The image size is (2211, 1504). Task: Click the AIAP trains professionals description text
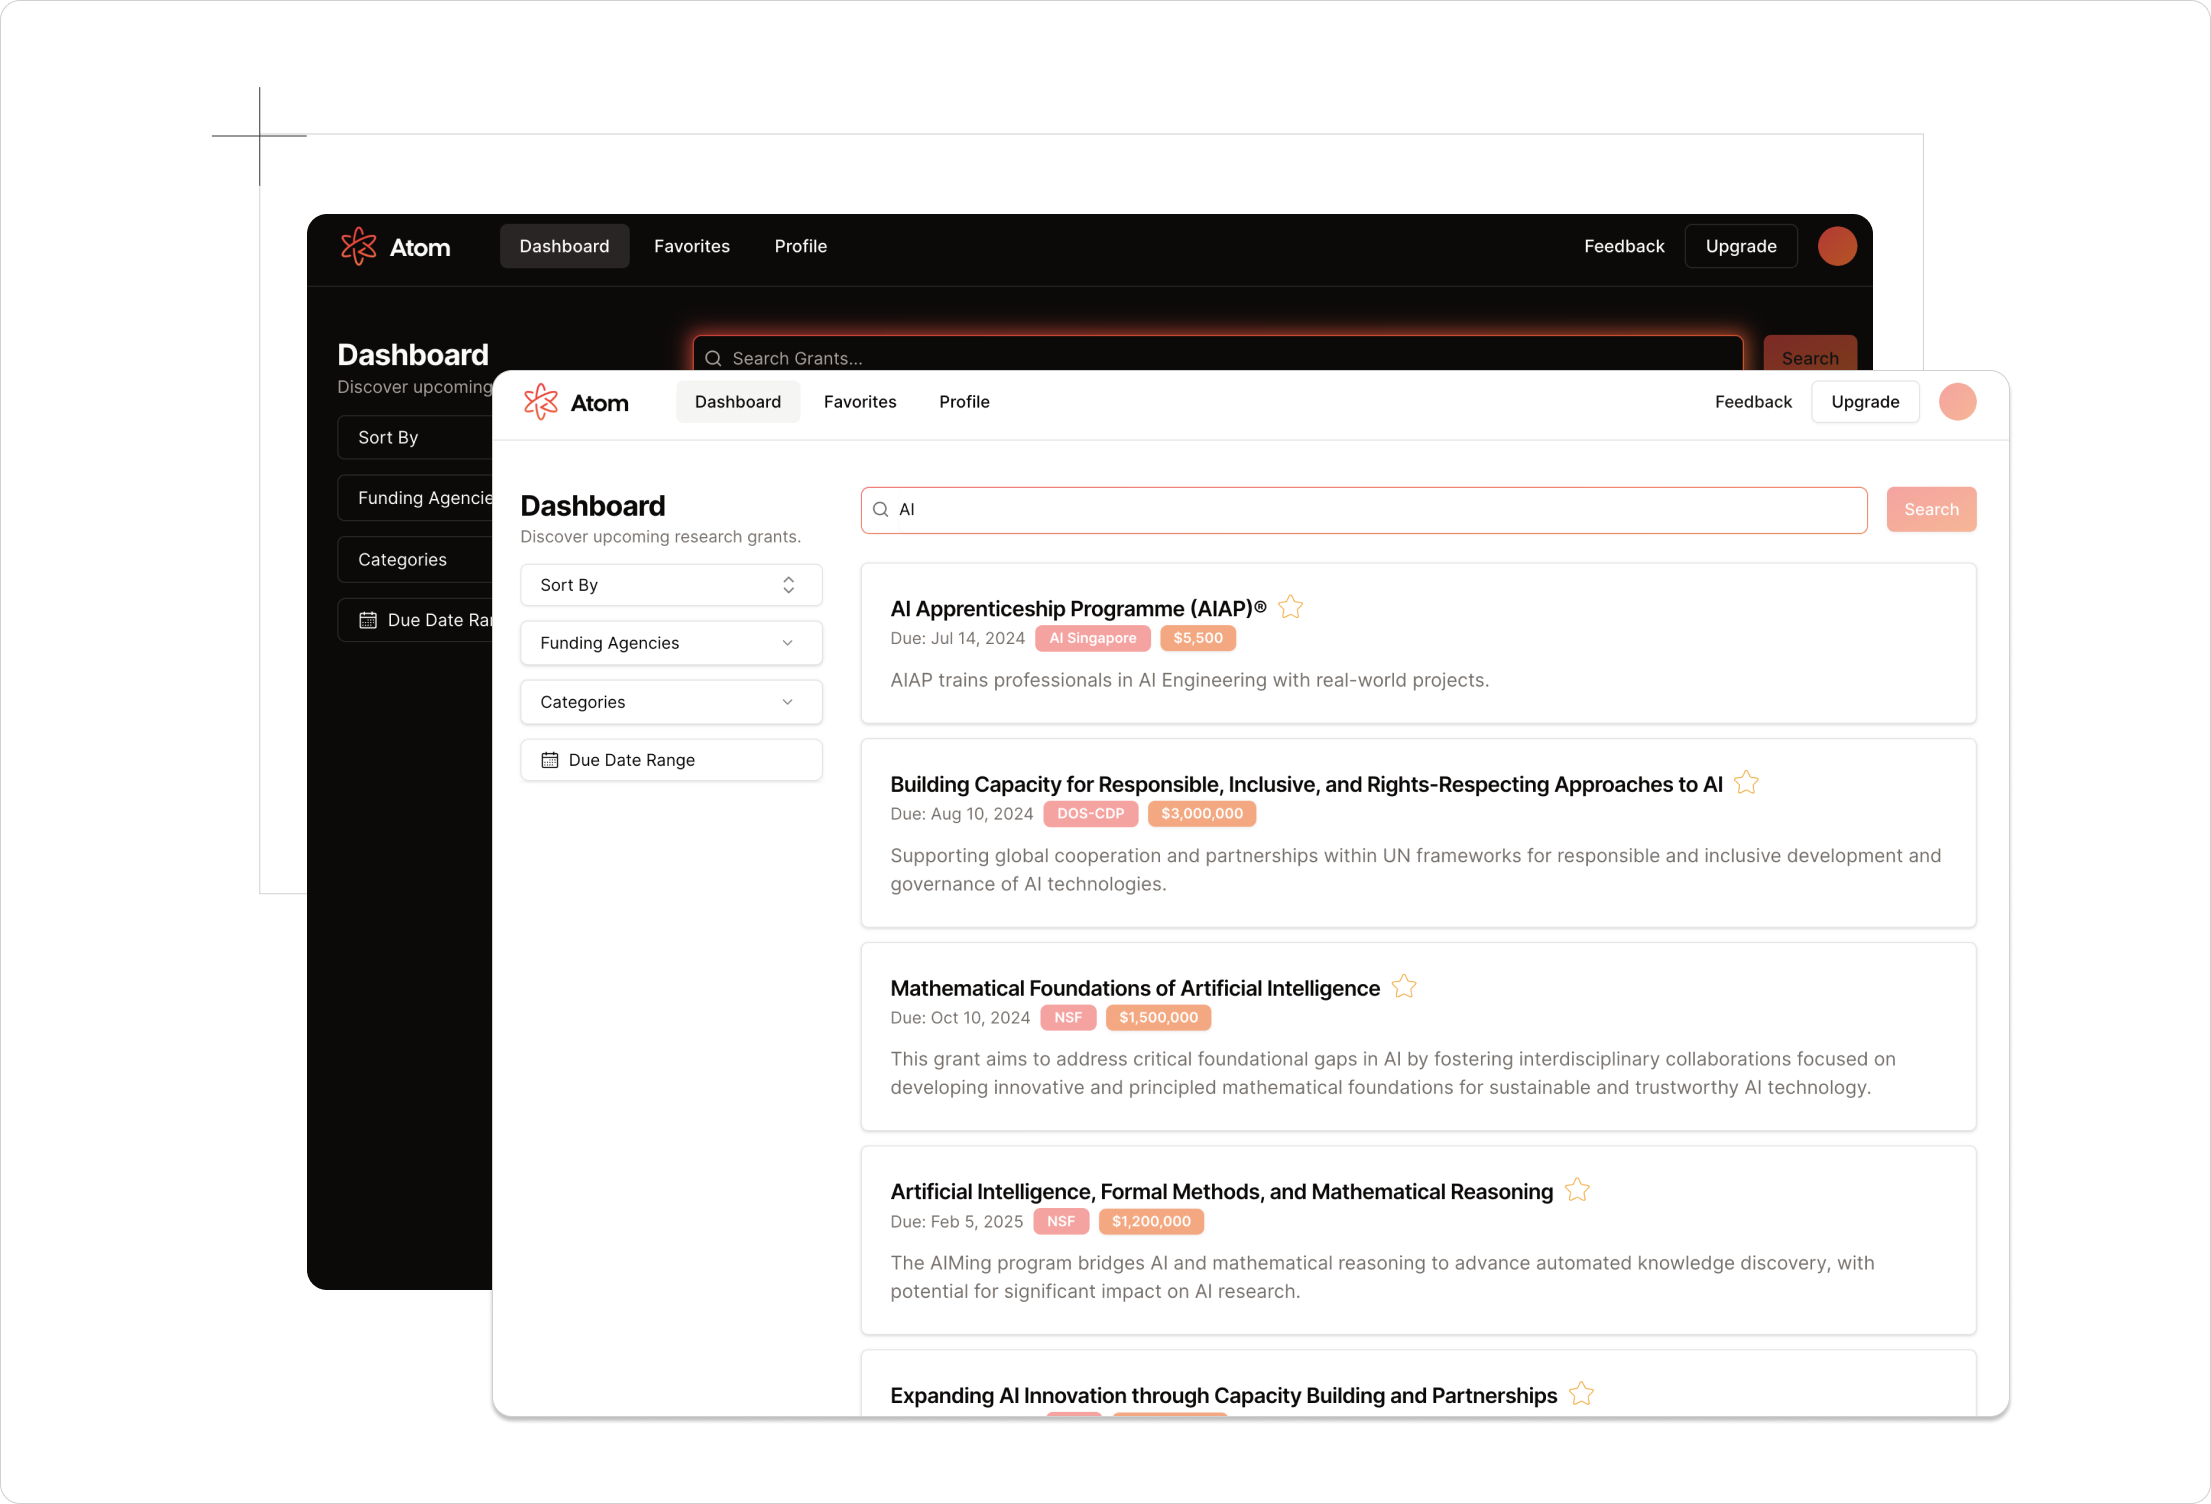(1190, 680)
